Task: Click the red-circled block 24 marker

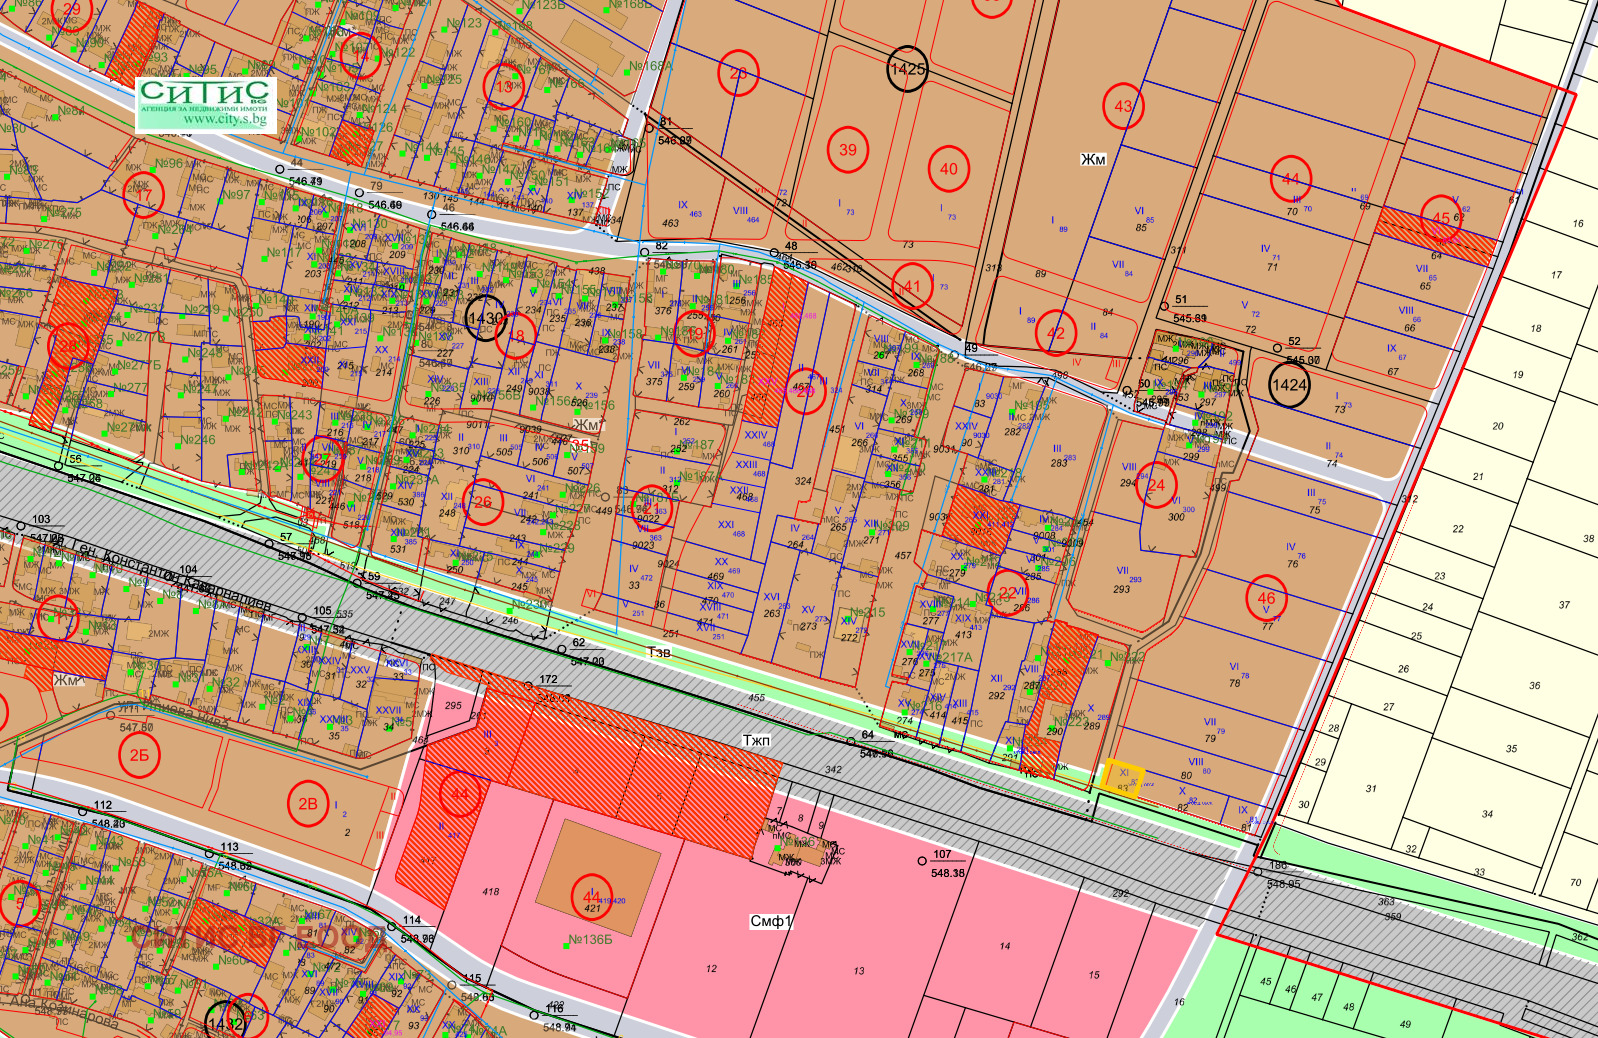Action: [x=1156, y=485]
